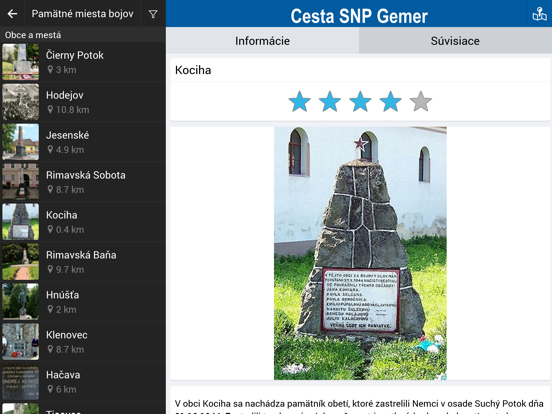This screenshot has width=552, height=414.
Task: Select Klenovec in the list
Action: [83, 341]
